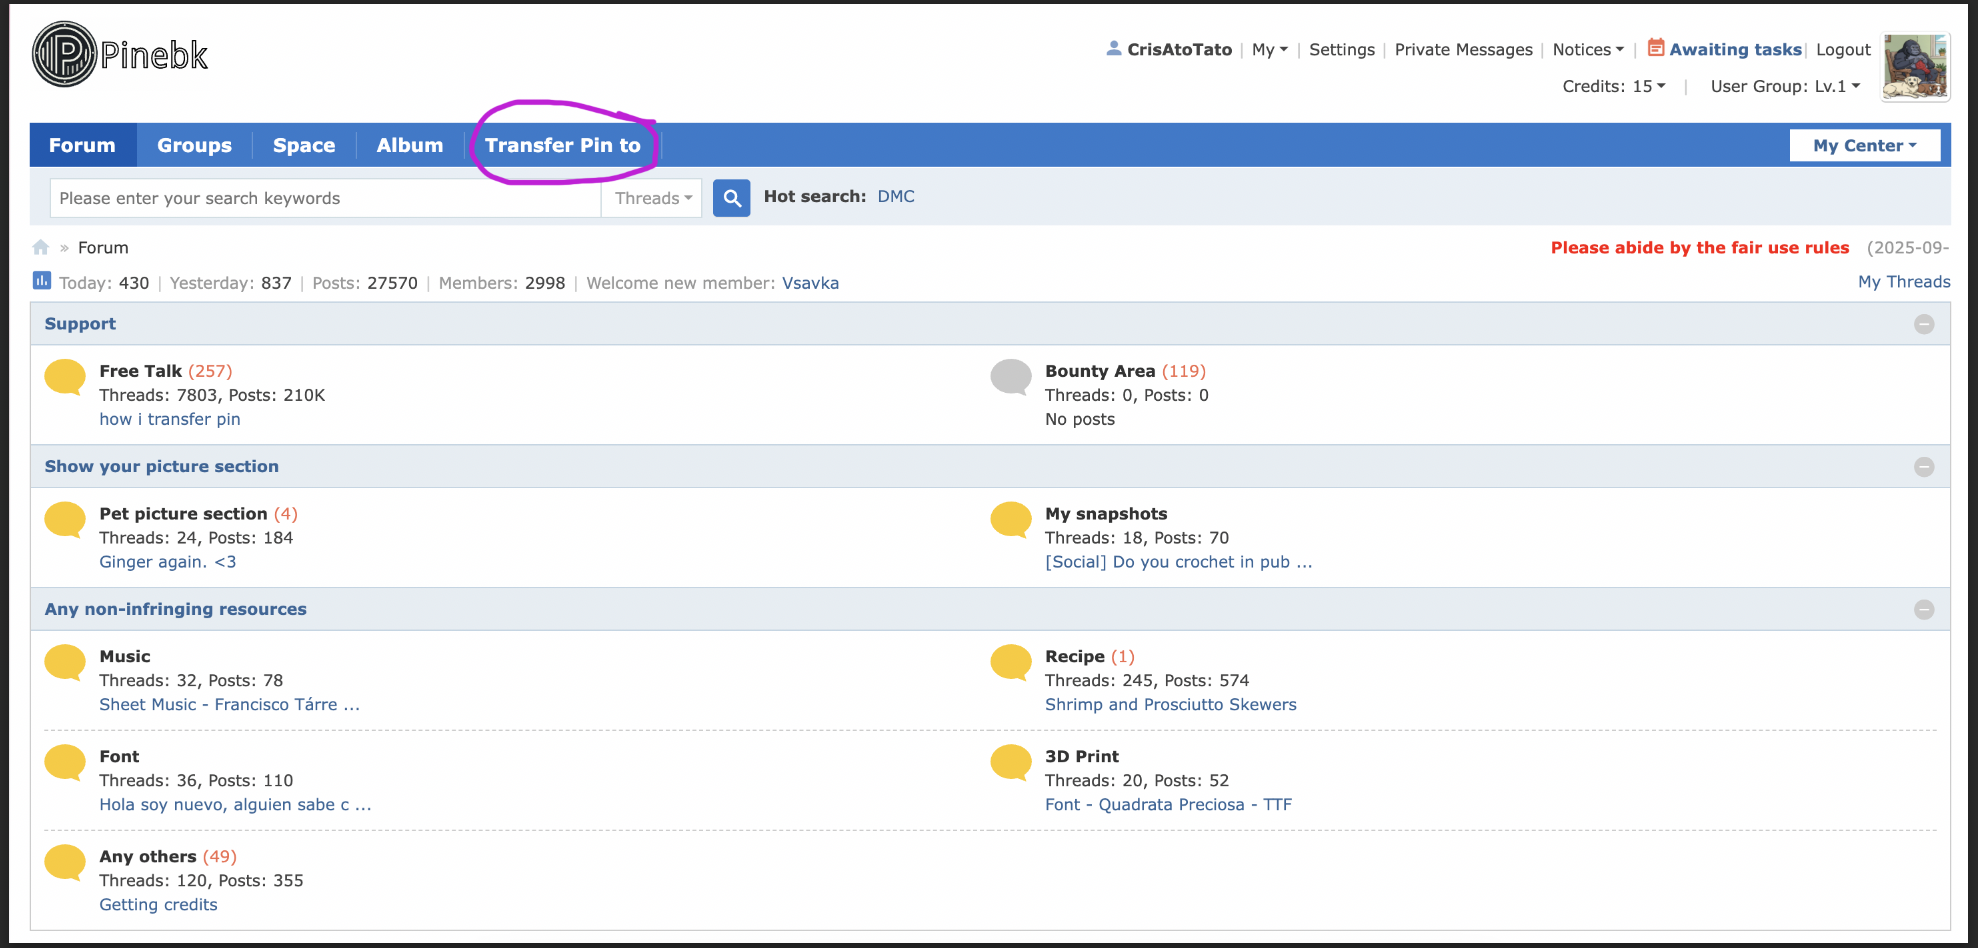This screenshot has width=1978, height=948.
Task: Open the 'Ginger again. <3' thread
Action: (x=168, y=562)
